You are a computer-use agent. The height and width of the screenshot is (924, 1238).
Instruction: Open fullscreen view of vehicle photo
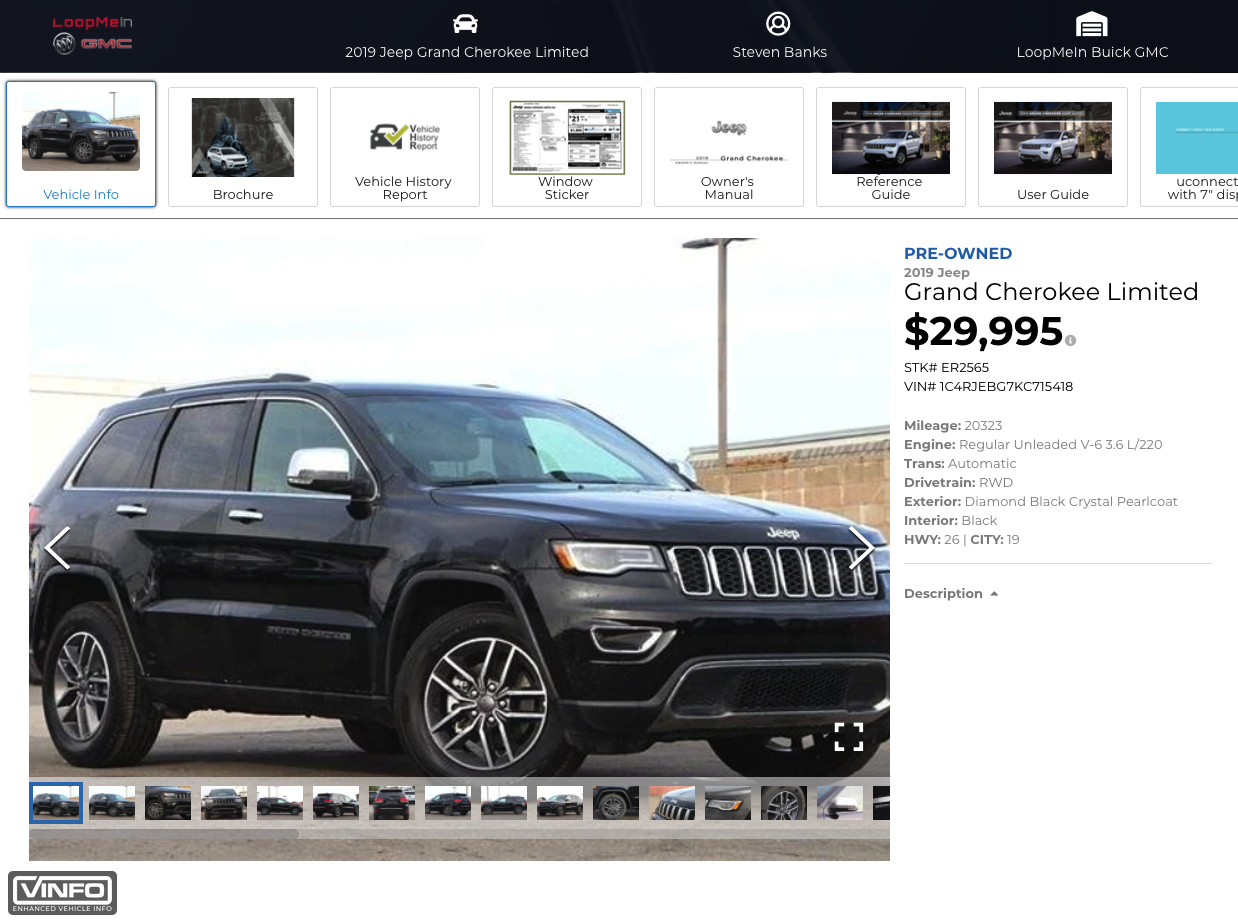[848, 737]
